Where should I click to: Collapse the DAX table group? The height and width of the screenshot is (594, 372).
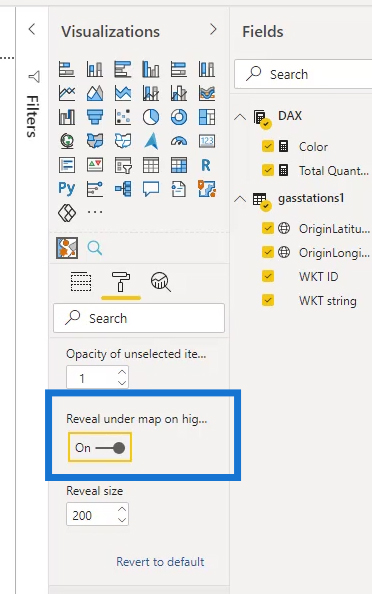(240, 116)
